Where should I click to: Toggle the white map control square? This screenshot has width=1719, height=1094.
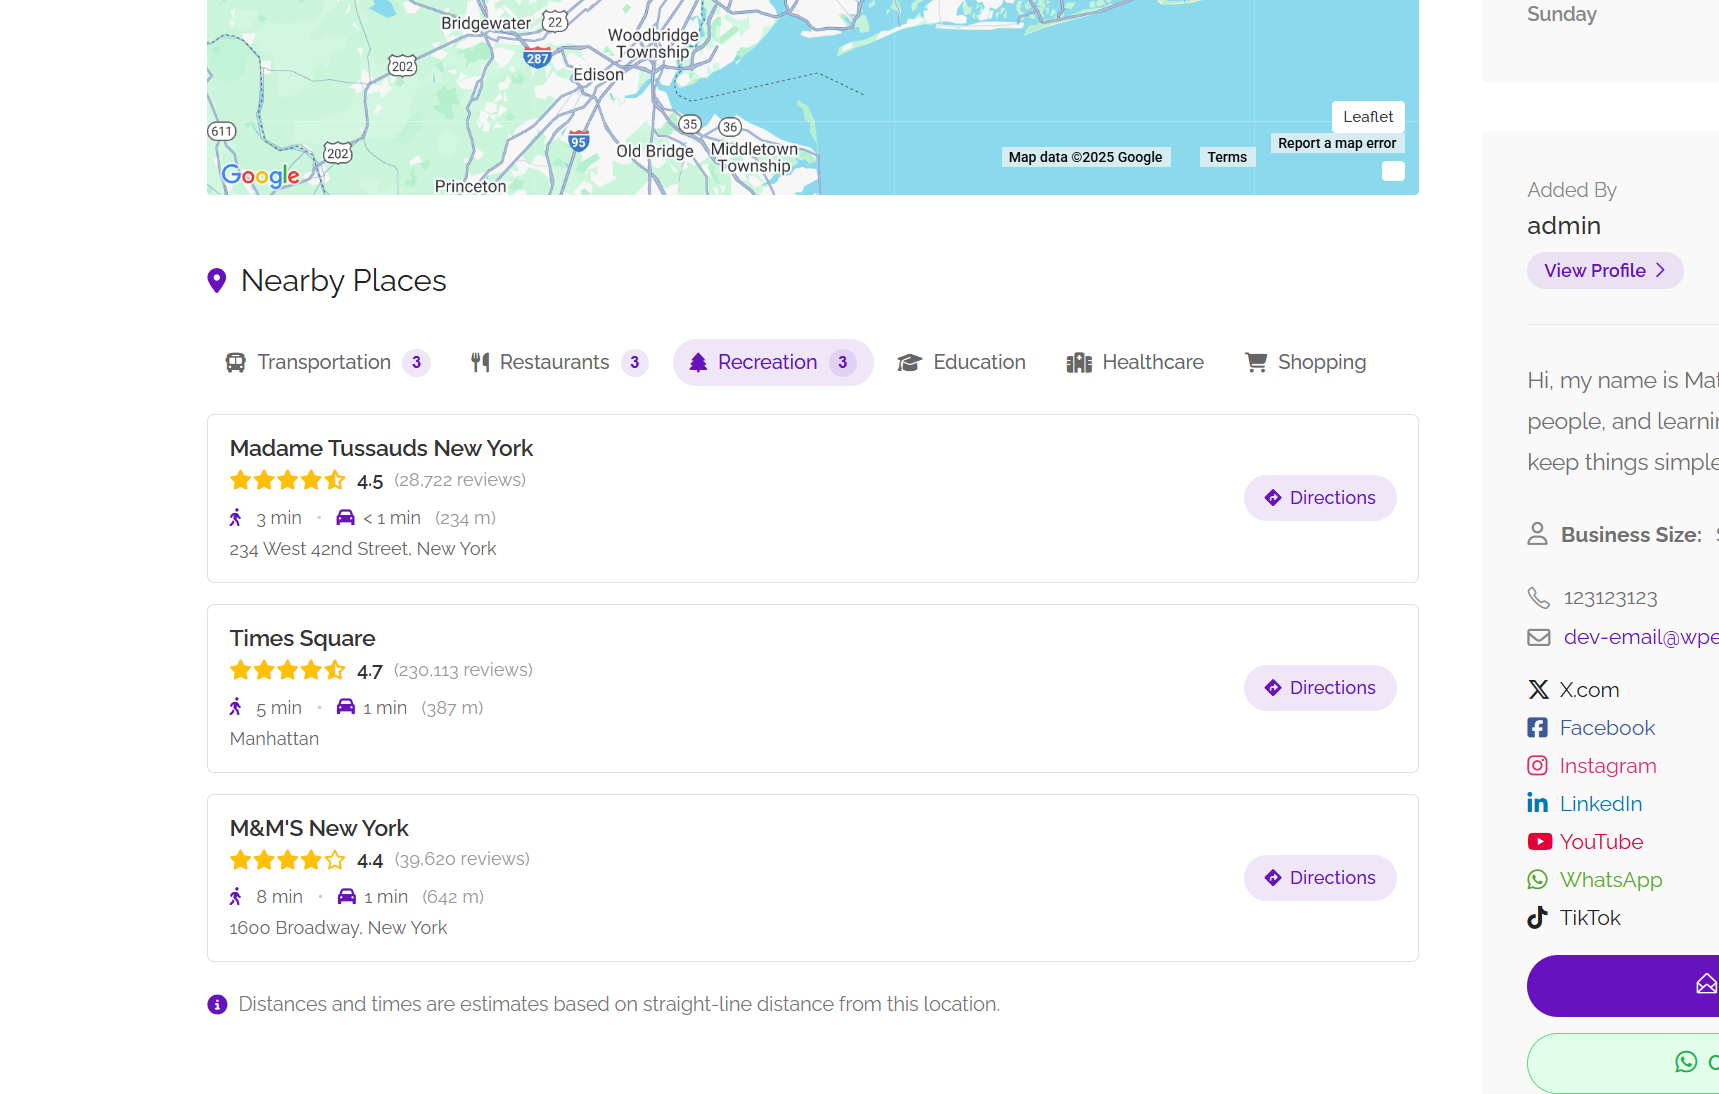pos(1393,171)
